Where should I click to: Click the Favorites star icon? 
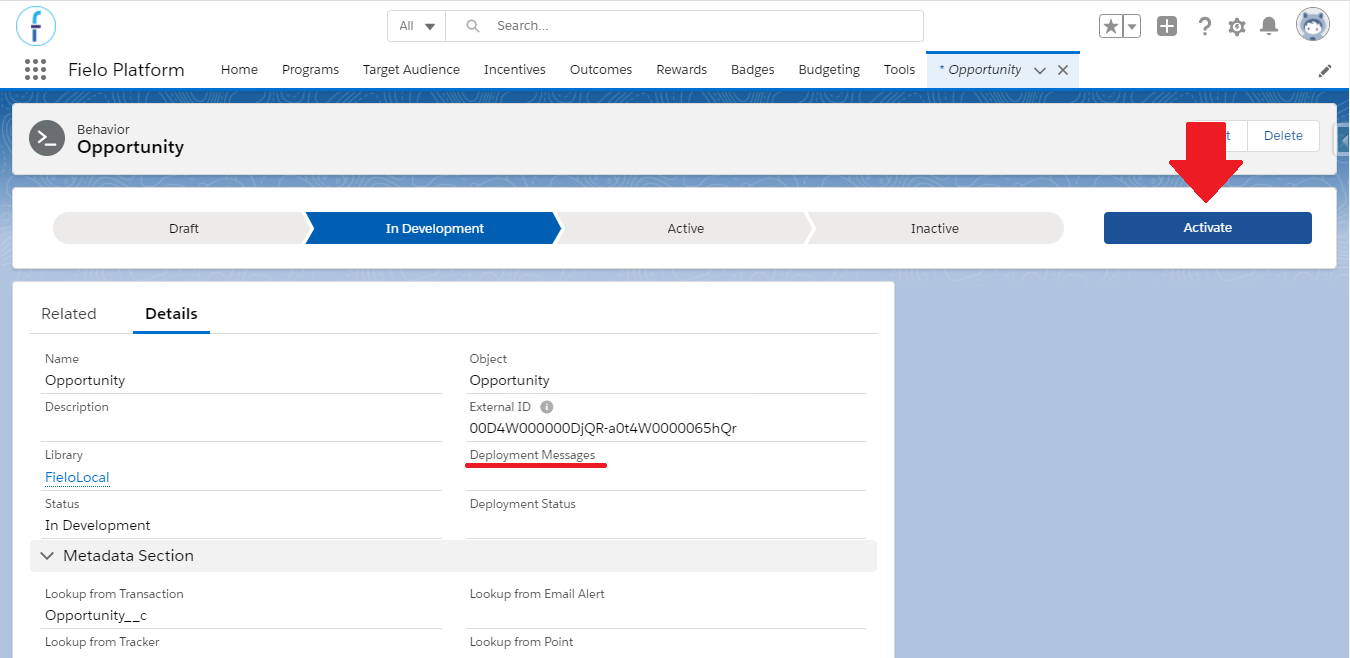(1111, 26)
